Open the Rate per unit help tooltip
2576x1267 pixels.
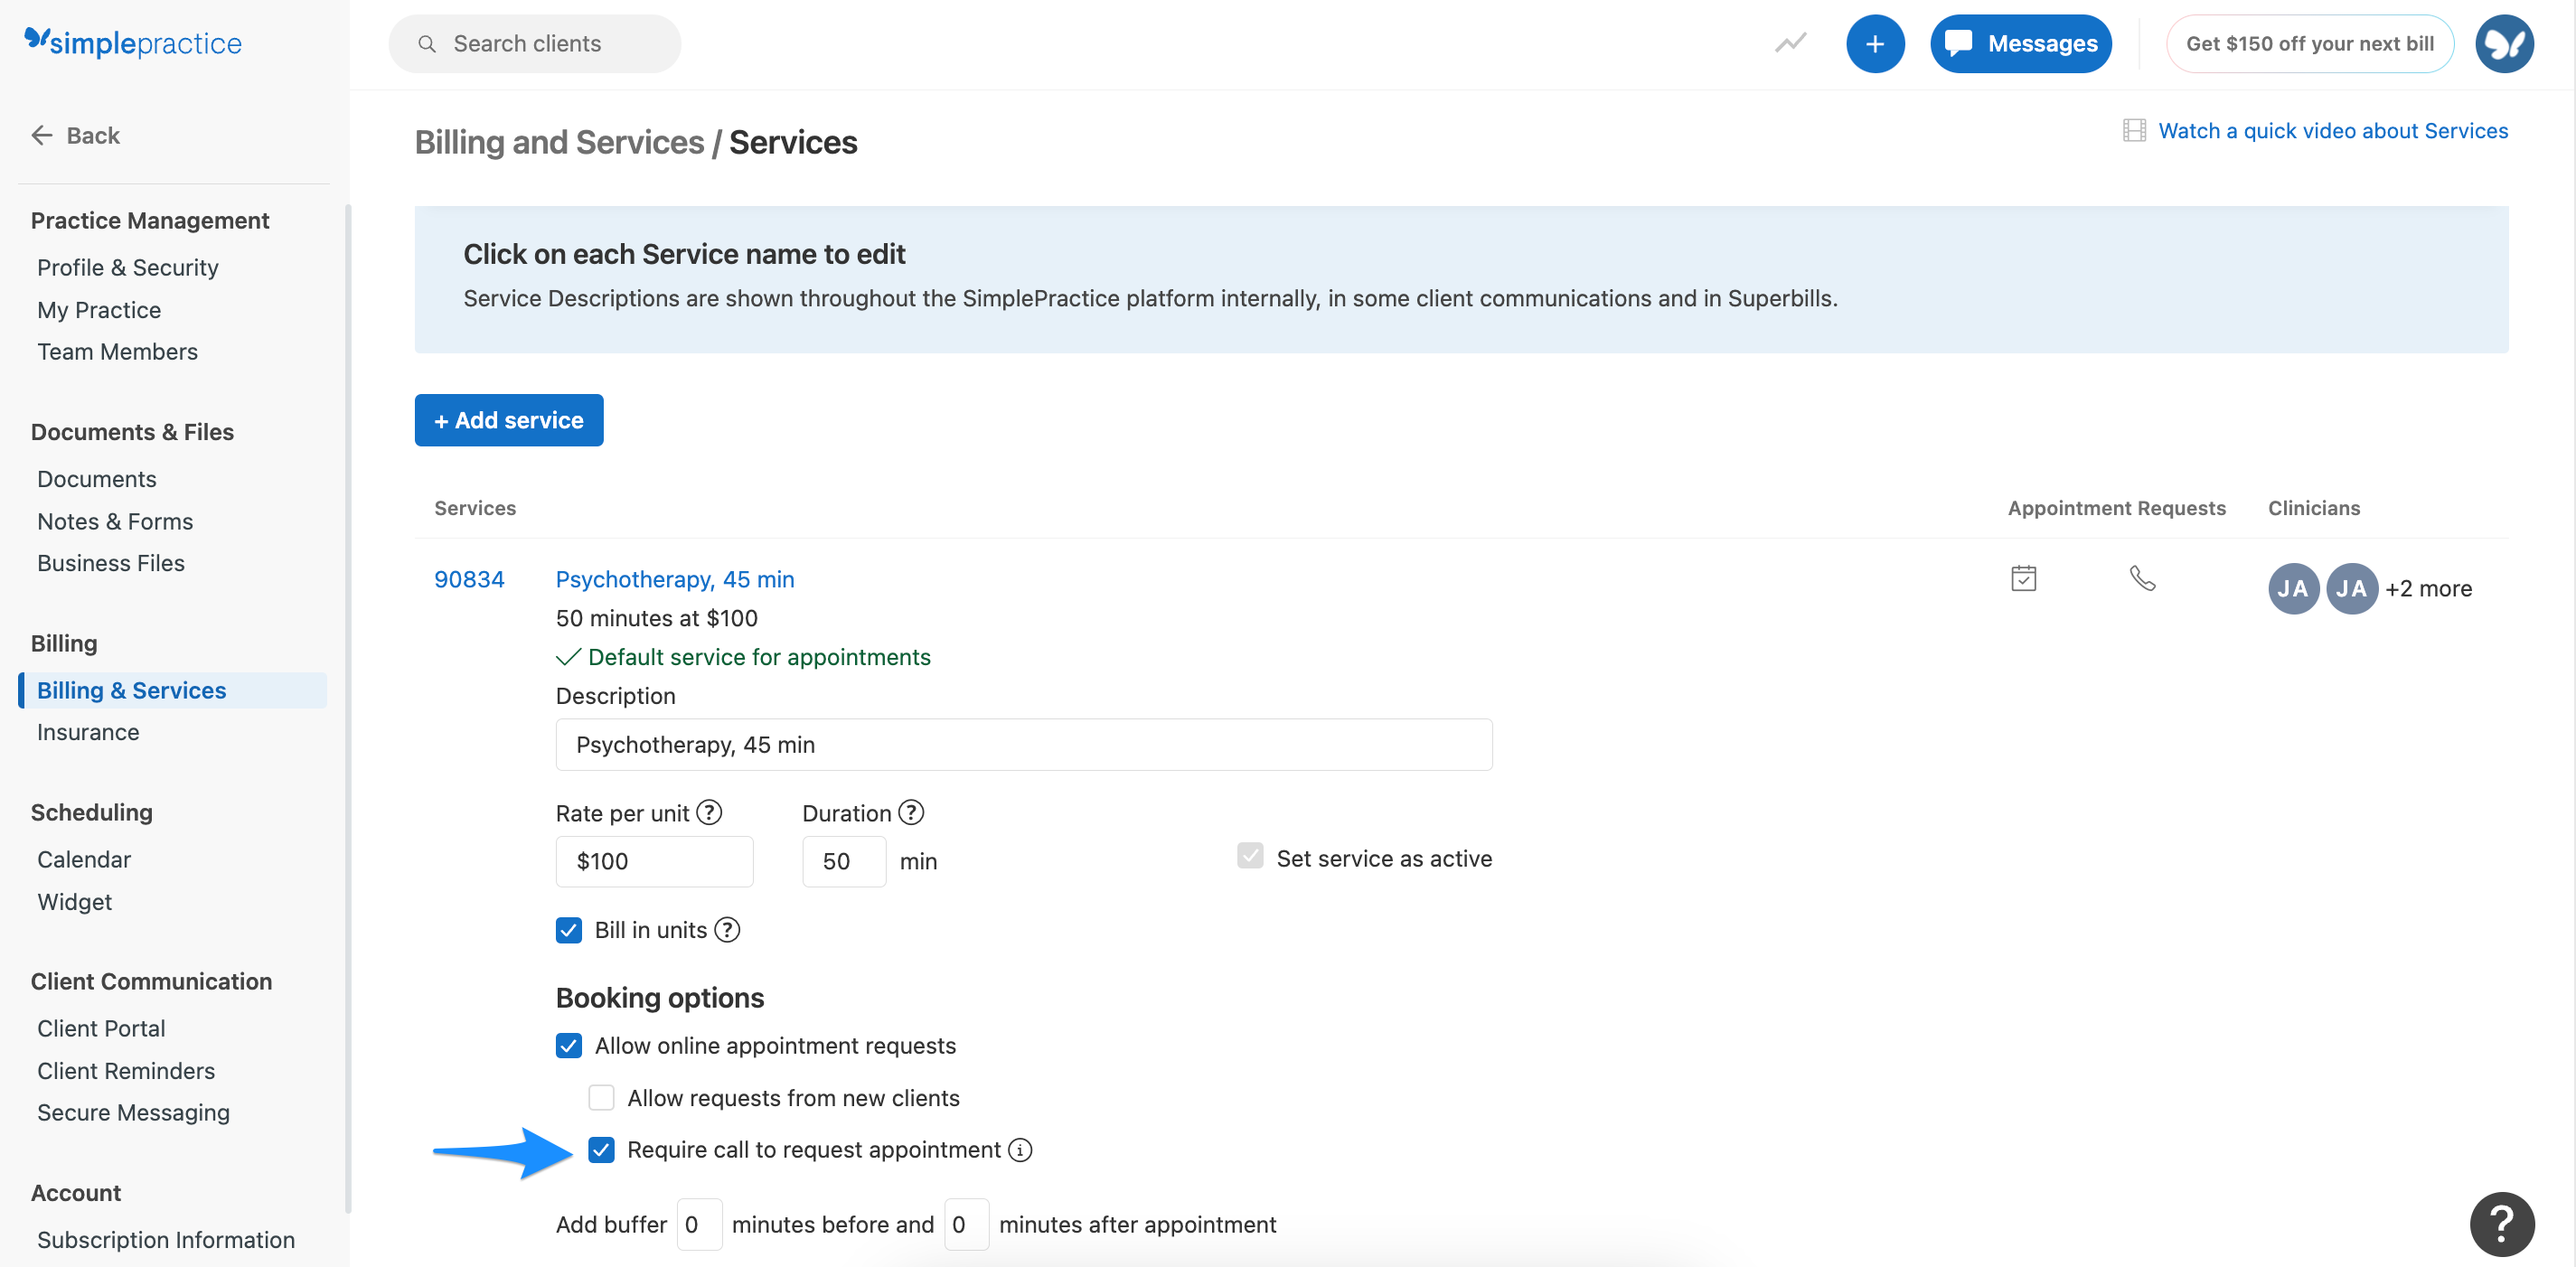coord(709,812)
